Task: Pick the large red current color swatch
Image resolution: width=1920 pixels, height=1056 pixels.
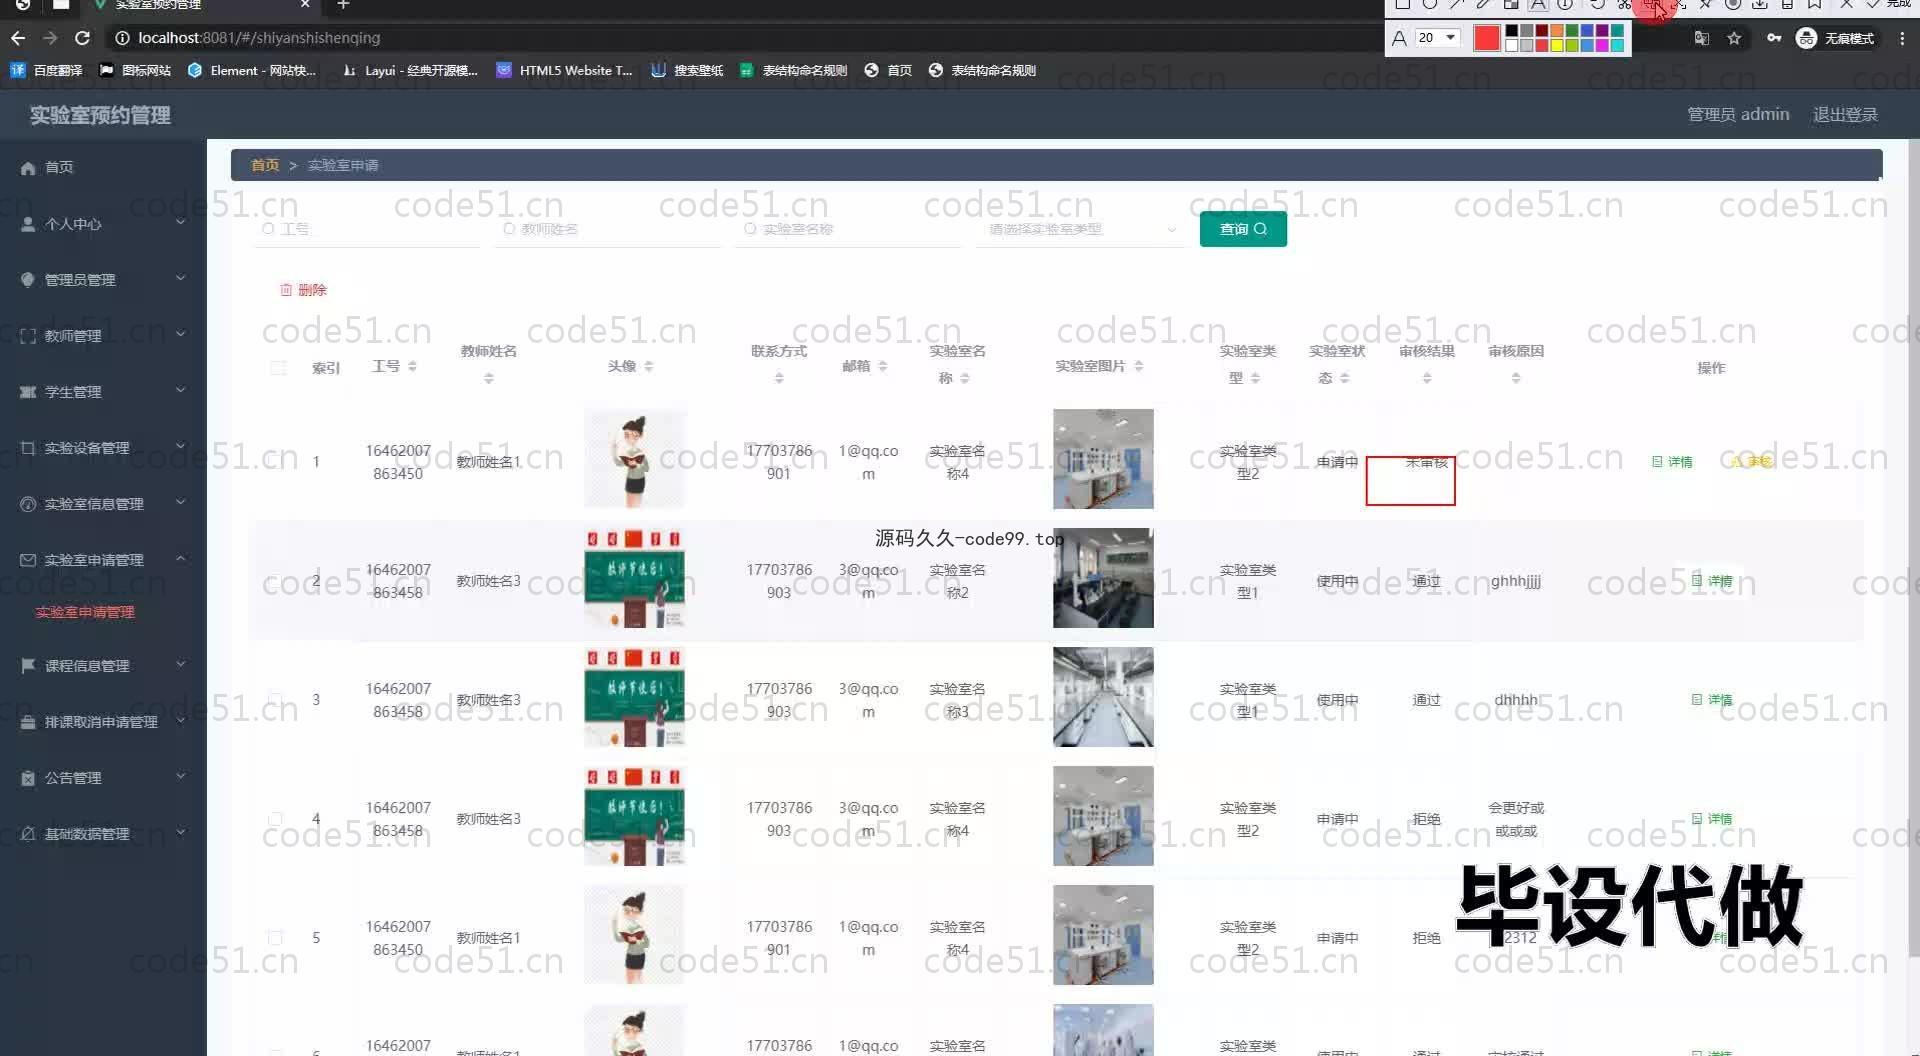Action: coord(1487,38)
